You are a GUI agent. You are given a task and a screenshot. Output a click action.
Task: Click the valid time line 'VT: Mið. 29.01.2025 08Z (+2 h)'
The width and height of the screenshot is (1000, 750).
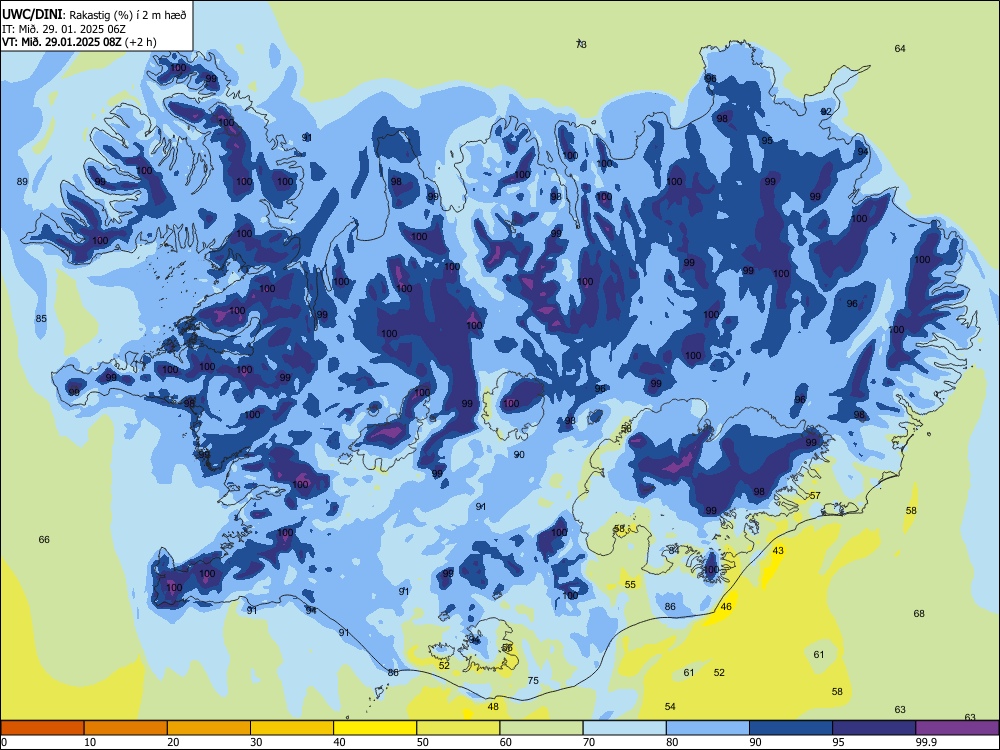[x=79, y=42]
